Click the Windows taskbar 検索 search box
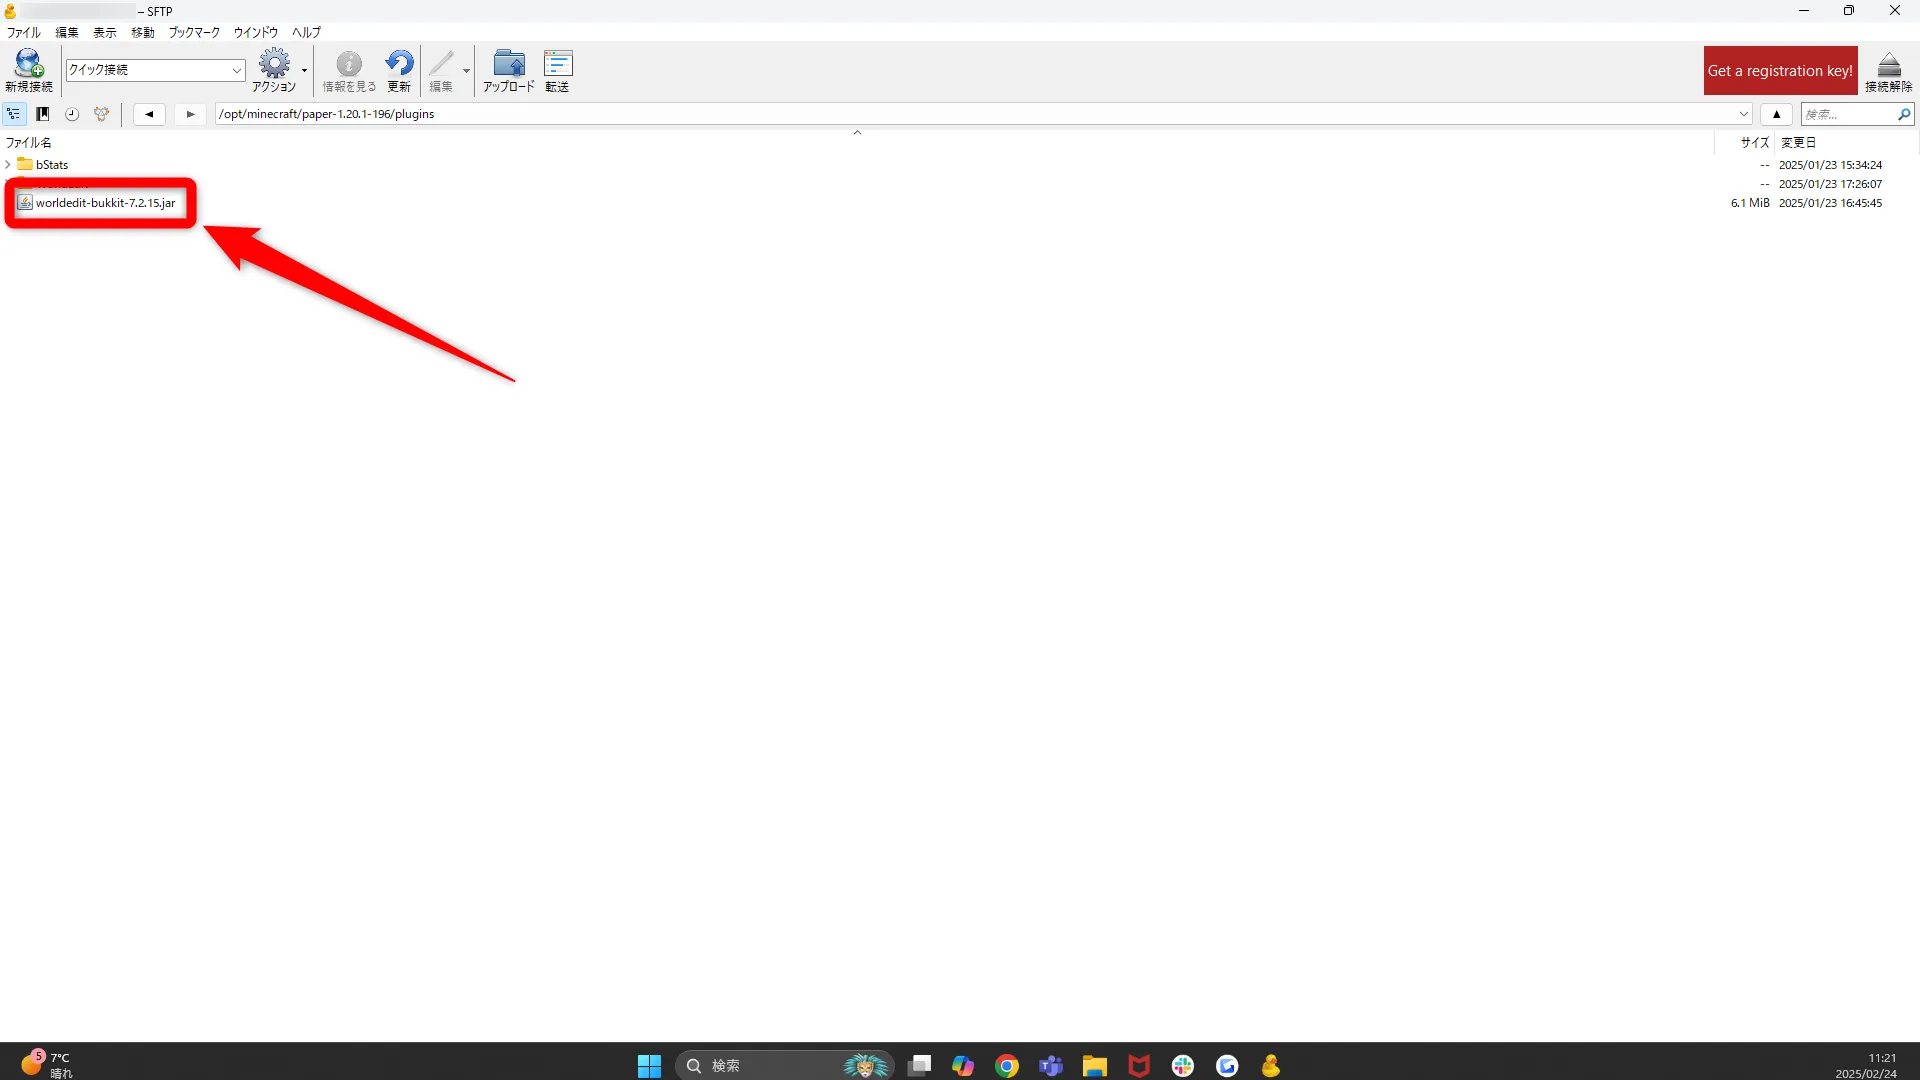This screenshot has height=1080, width=1920. tap(784, 1066)
